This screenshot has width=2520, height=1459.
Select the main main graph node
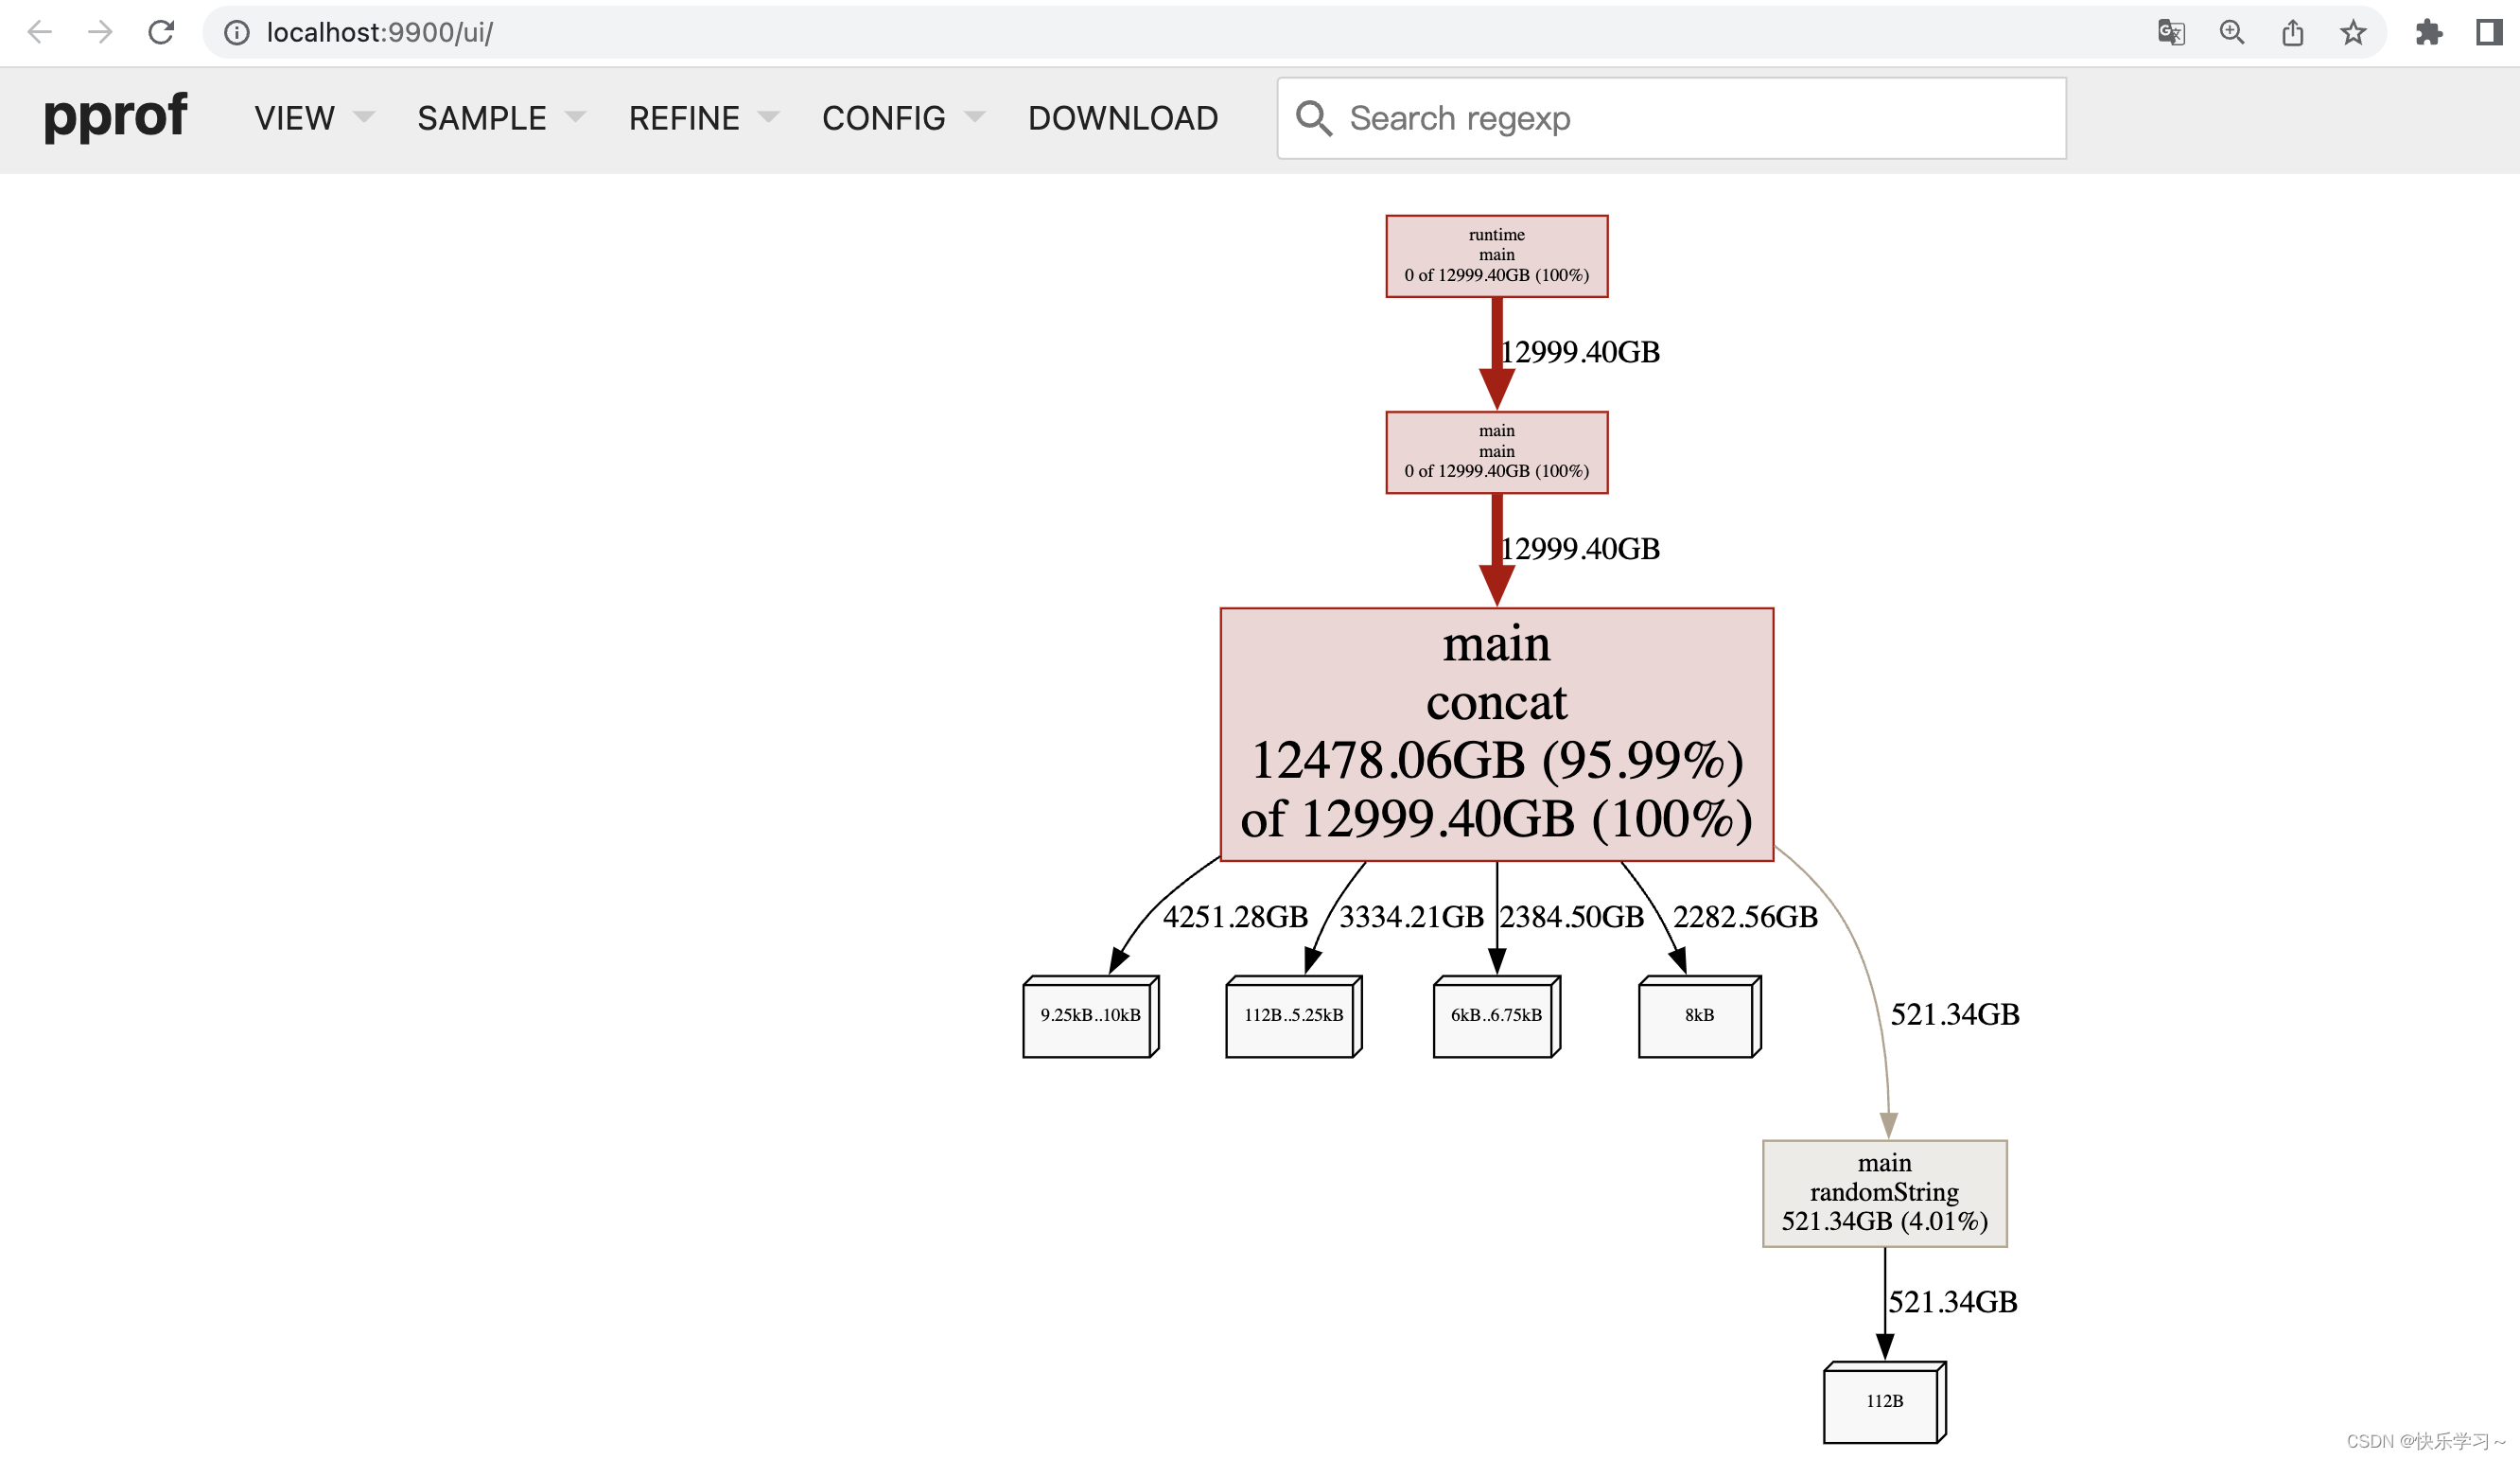[x=1497, y=452]
